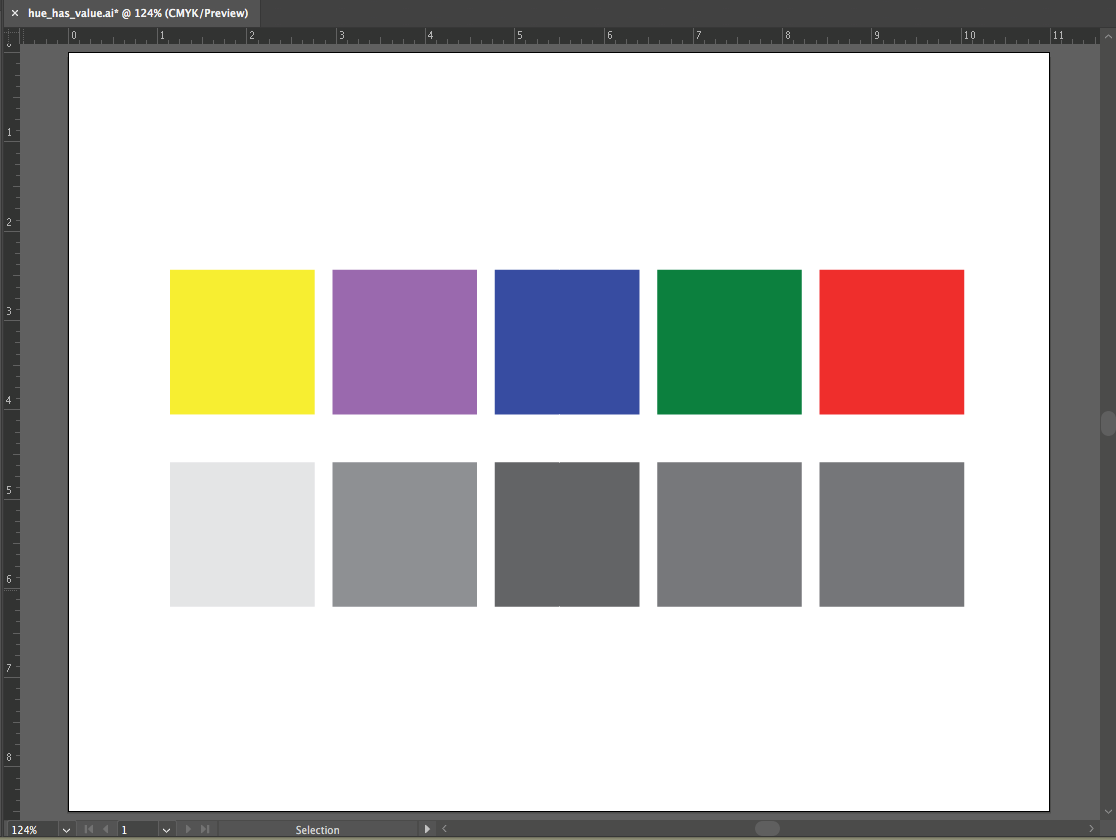This screenshot has width=1116, height=840.
Task: Click the horizontal scrollbar thumb
Action: point(767,829)
